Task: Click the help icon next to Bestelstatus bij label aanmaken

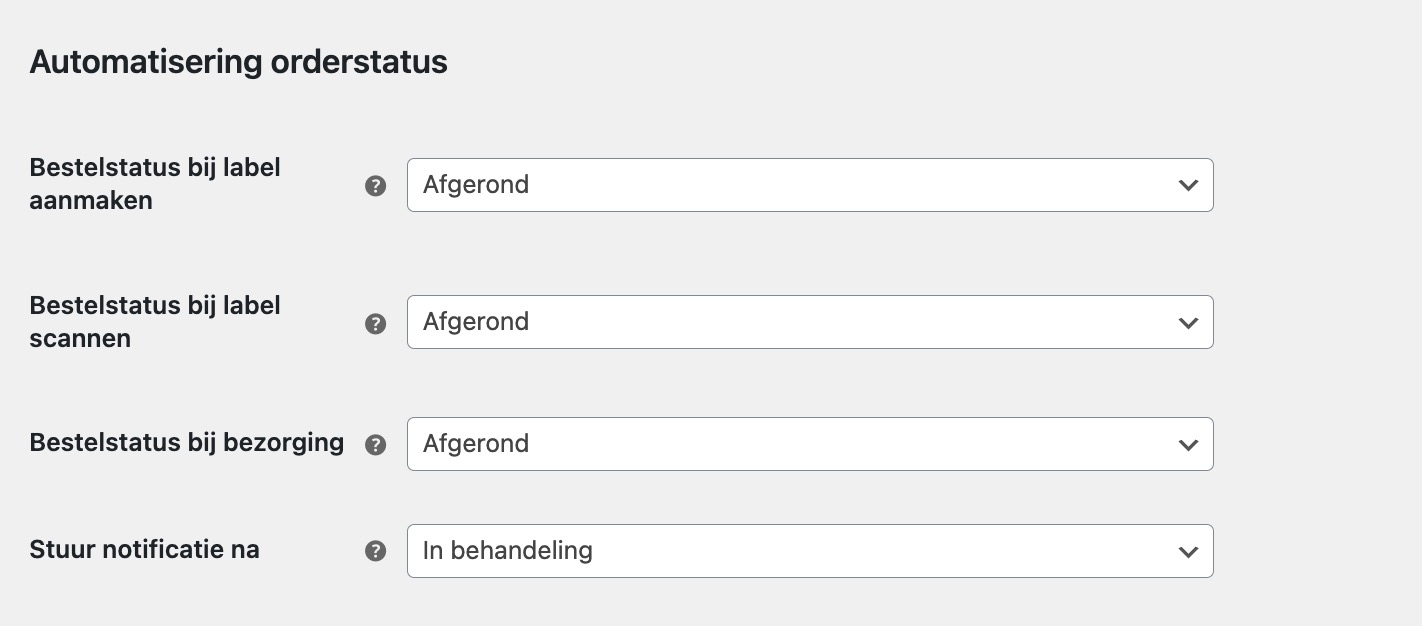Action: coord(375,185)
